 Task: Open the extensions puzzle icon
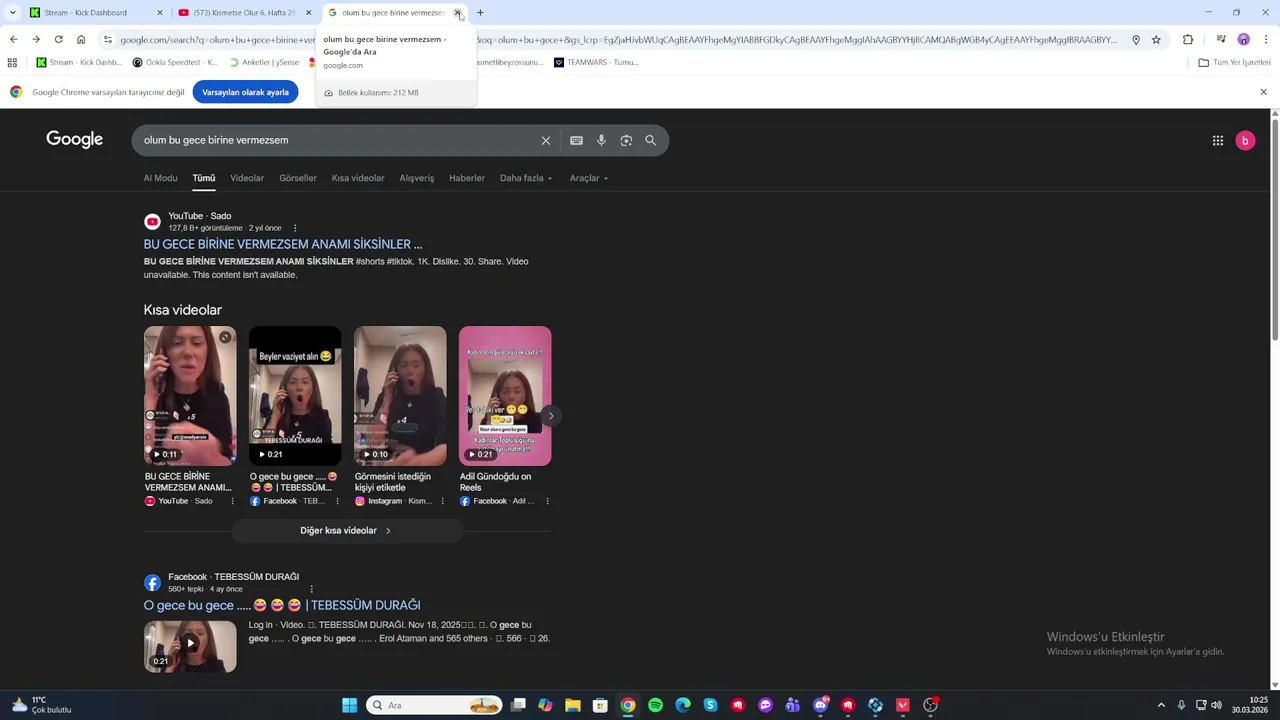[x=1188, y=40]
